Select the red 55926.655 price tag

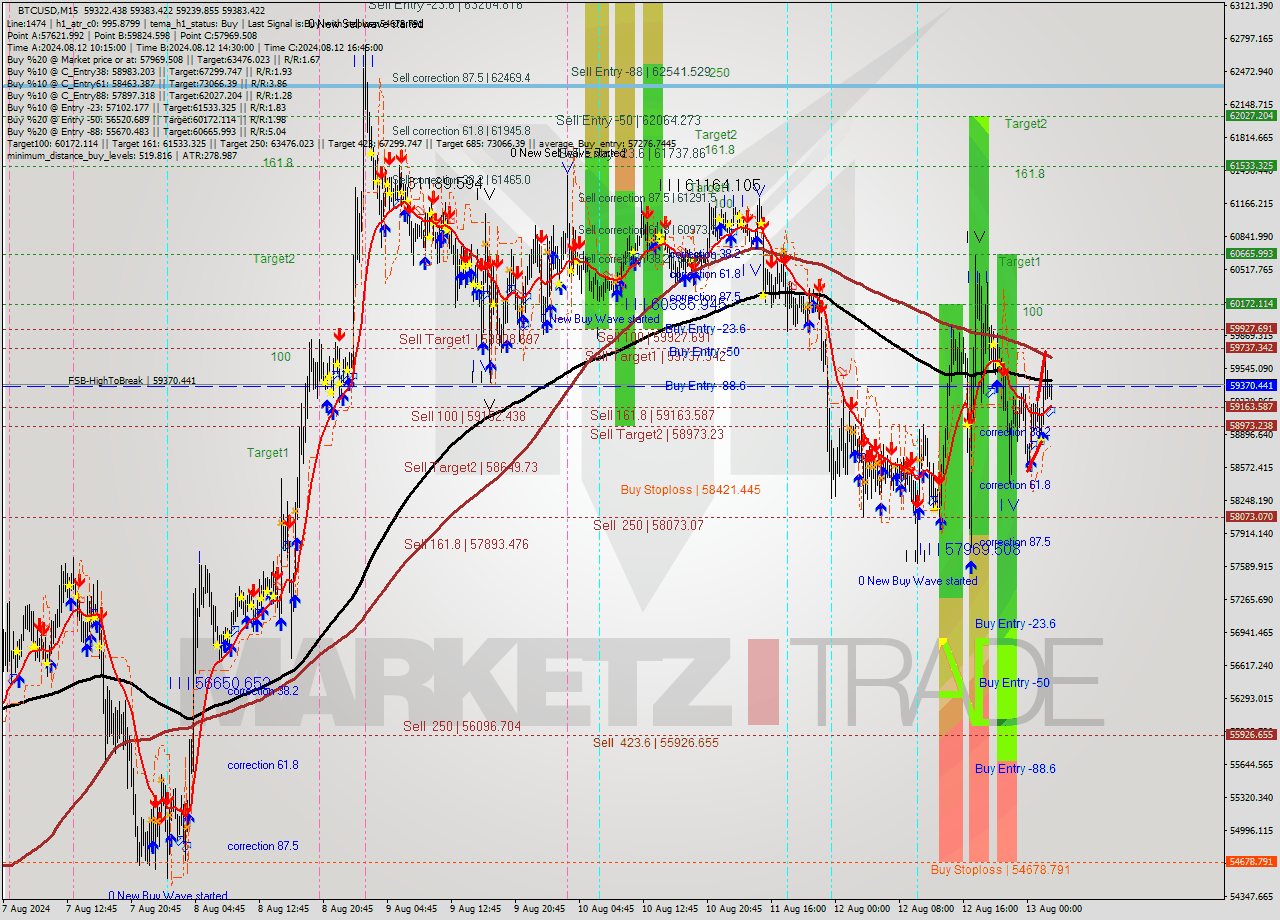(1251, 735)
